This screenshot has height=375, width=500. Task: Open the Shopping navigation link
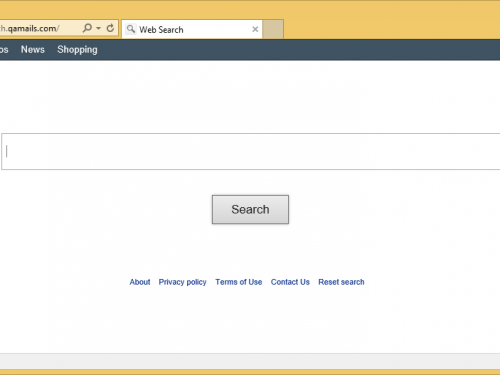pyautogui.click(x=77, y=50)
